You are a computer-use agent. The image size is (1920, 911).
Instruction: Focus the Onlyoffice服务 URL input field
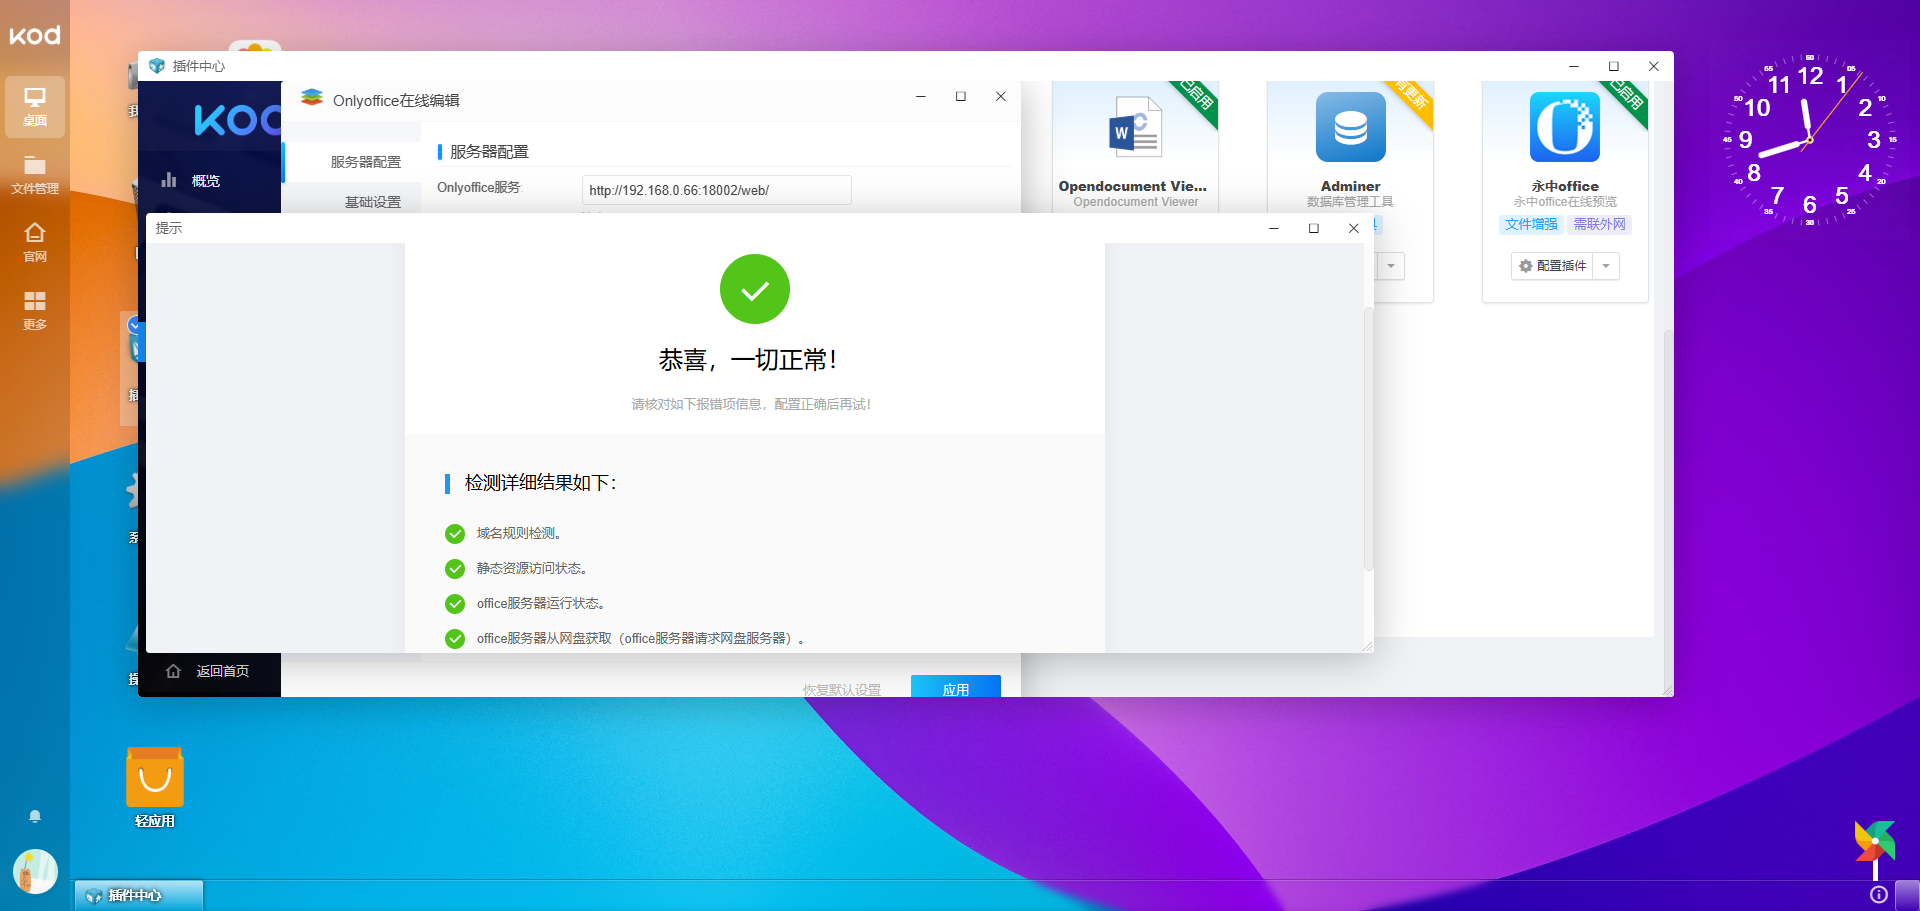pos(717,190)
